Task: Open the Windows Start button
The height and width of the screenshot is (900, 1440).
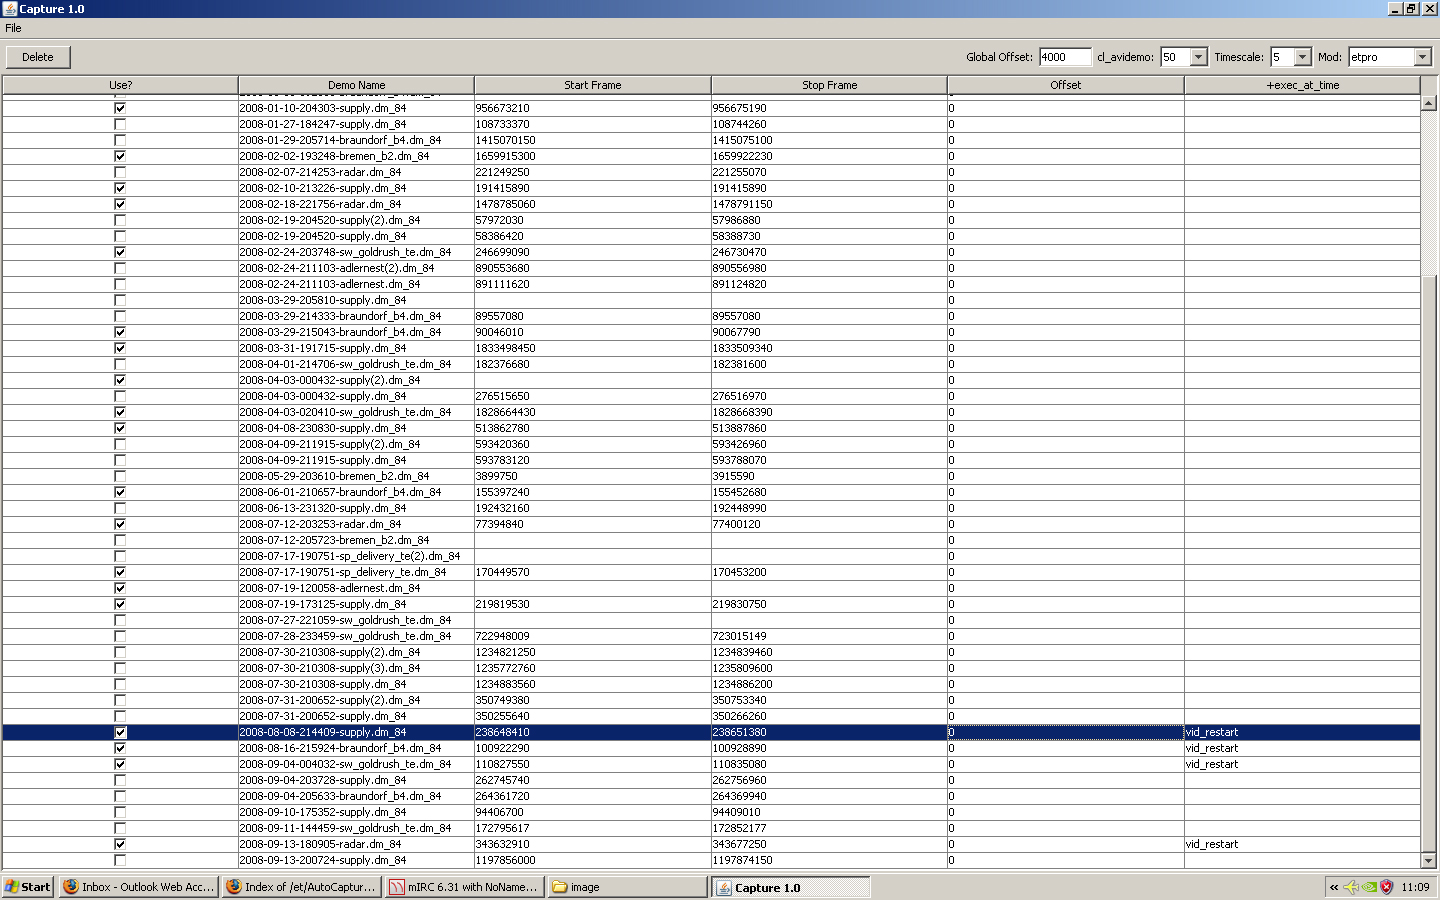Action: pyautogui.click(x=27, y=887)
